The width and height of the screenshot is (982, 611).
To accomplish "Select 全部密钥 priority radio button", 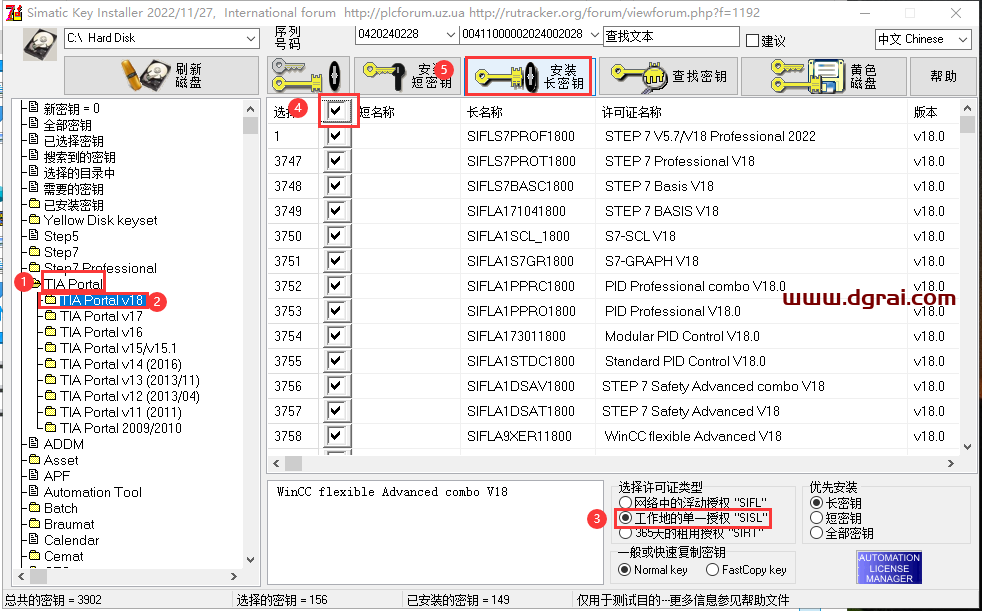I will click(x=816, y=533).
